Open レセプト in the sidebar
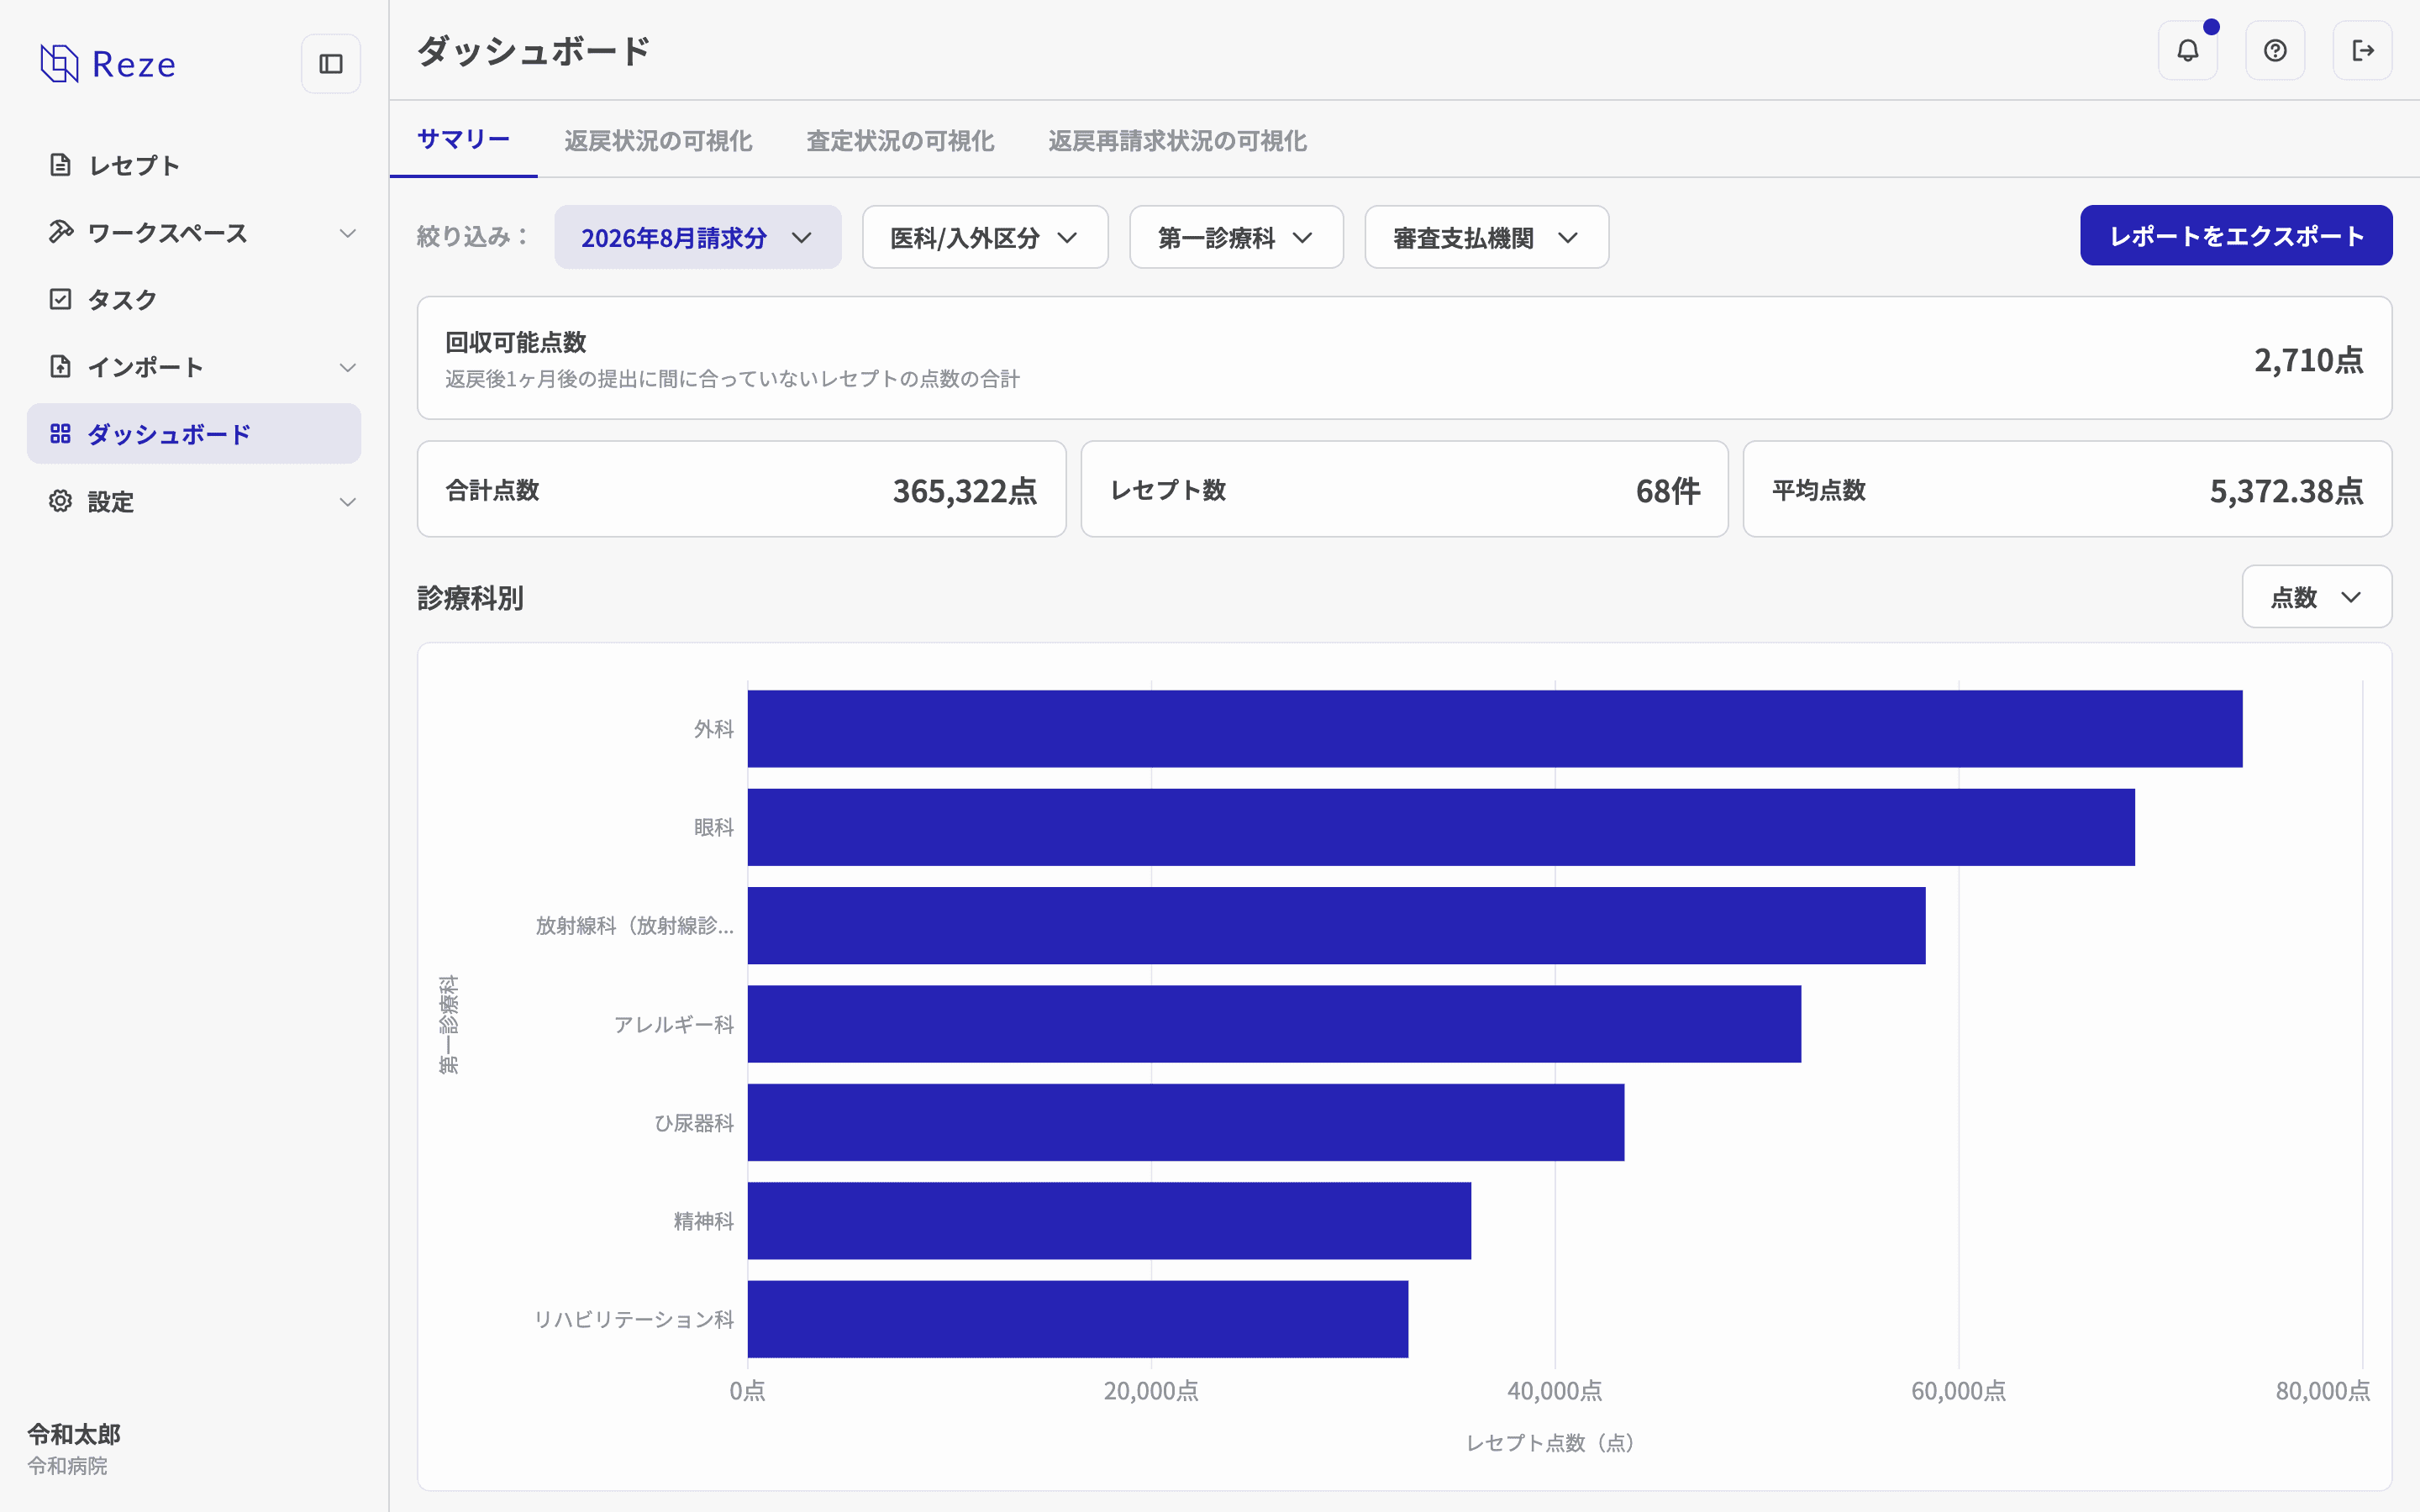2420x1512 pixels. [194, 165]
